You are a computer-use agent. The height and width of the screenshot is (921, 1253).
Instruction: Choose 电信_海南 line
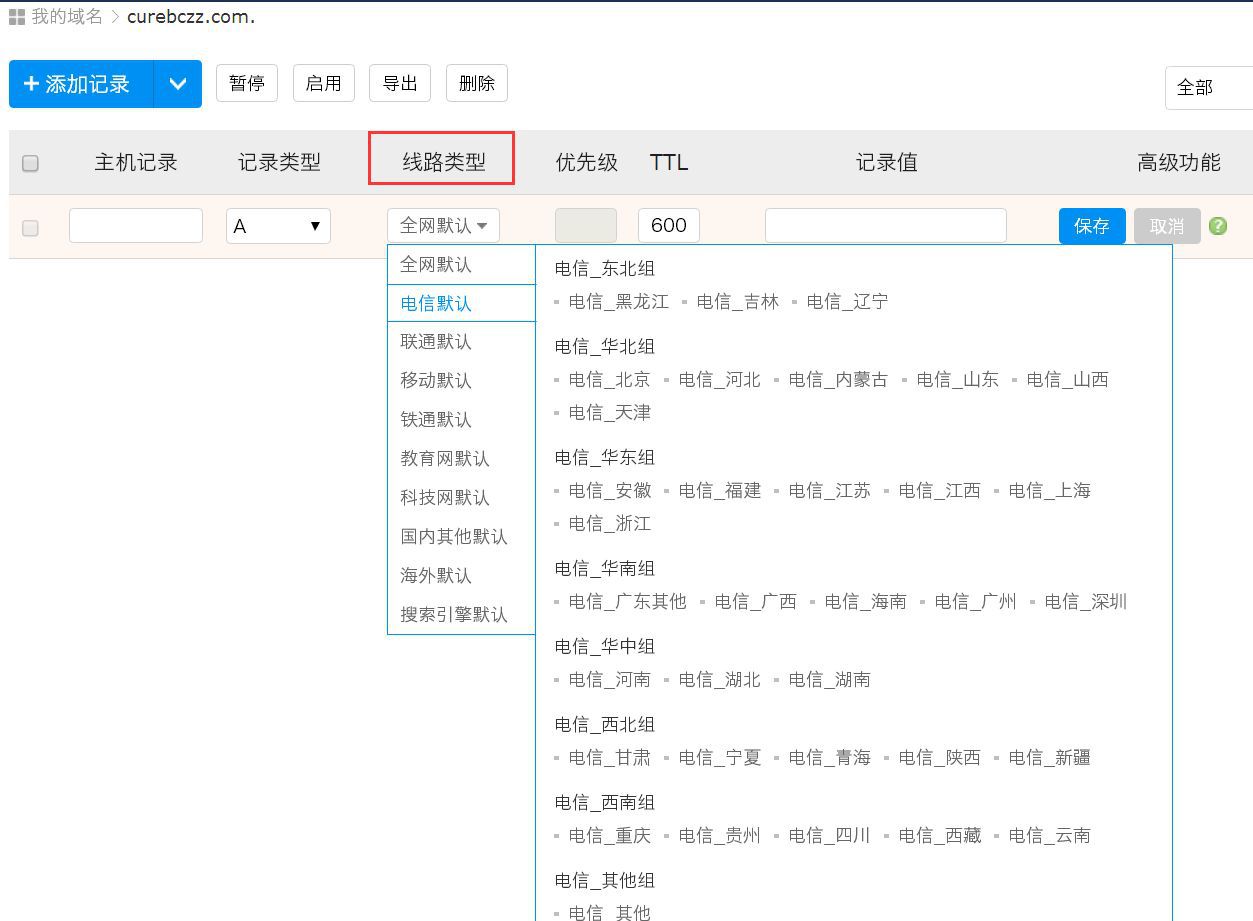866,602
